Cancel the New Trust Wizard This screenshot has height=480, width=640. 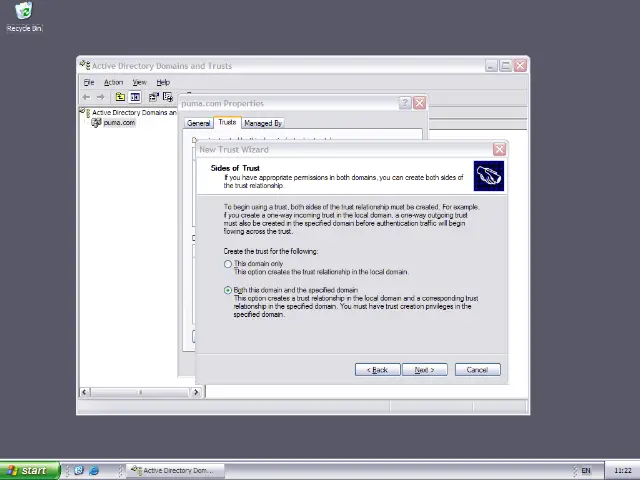tap(478, 370)
